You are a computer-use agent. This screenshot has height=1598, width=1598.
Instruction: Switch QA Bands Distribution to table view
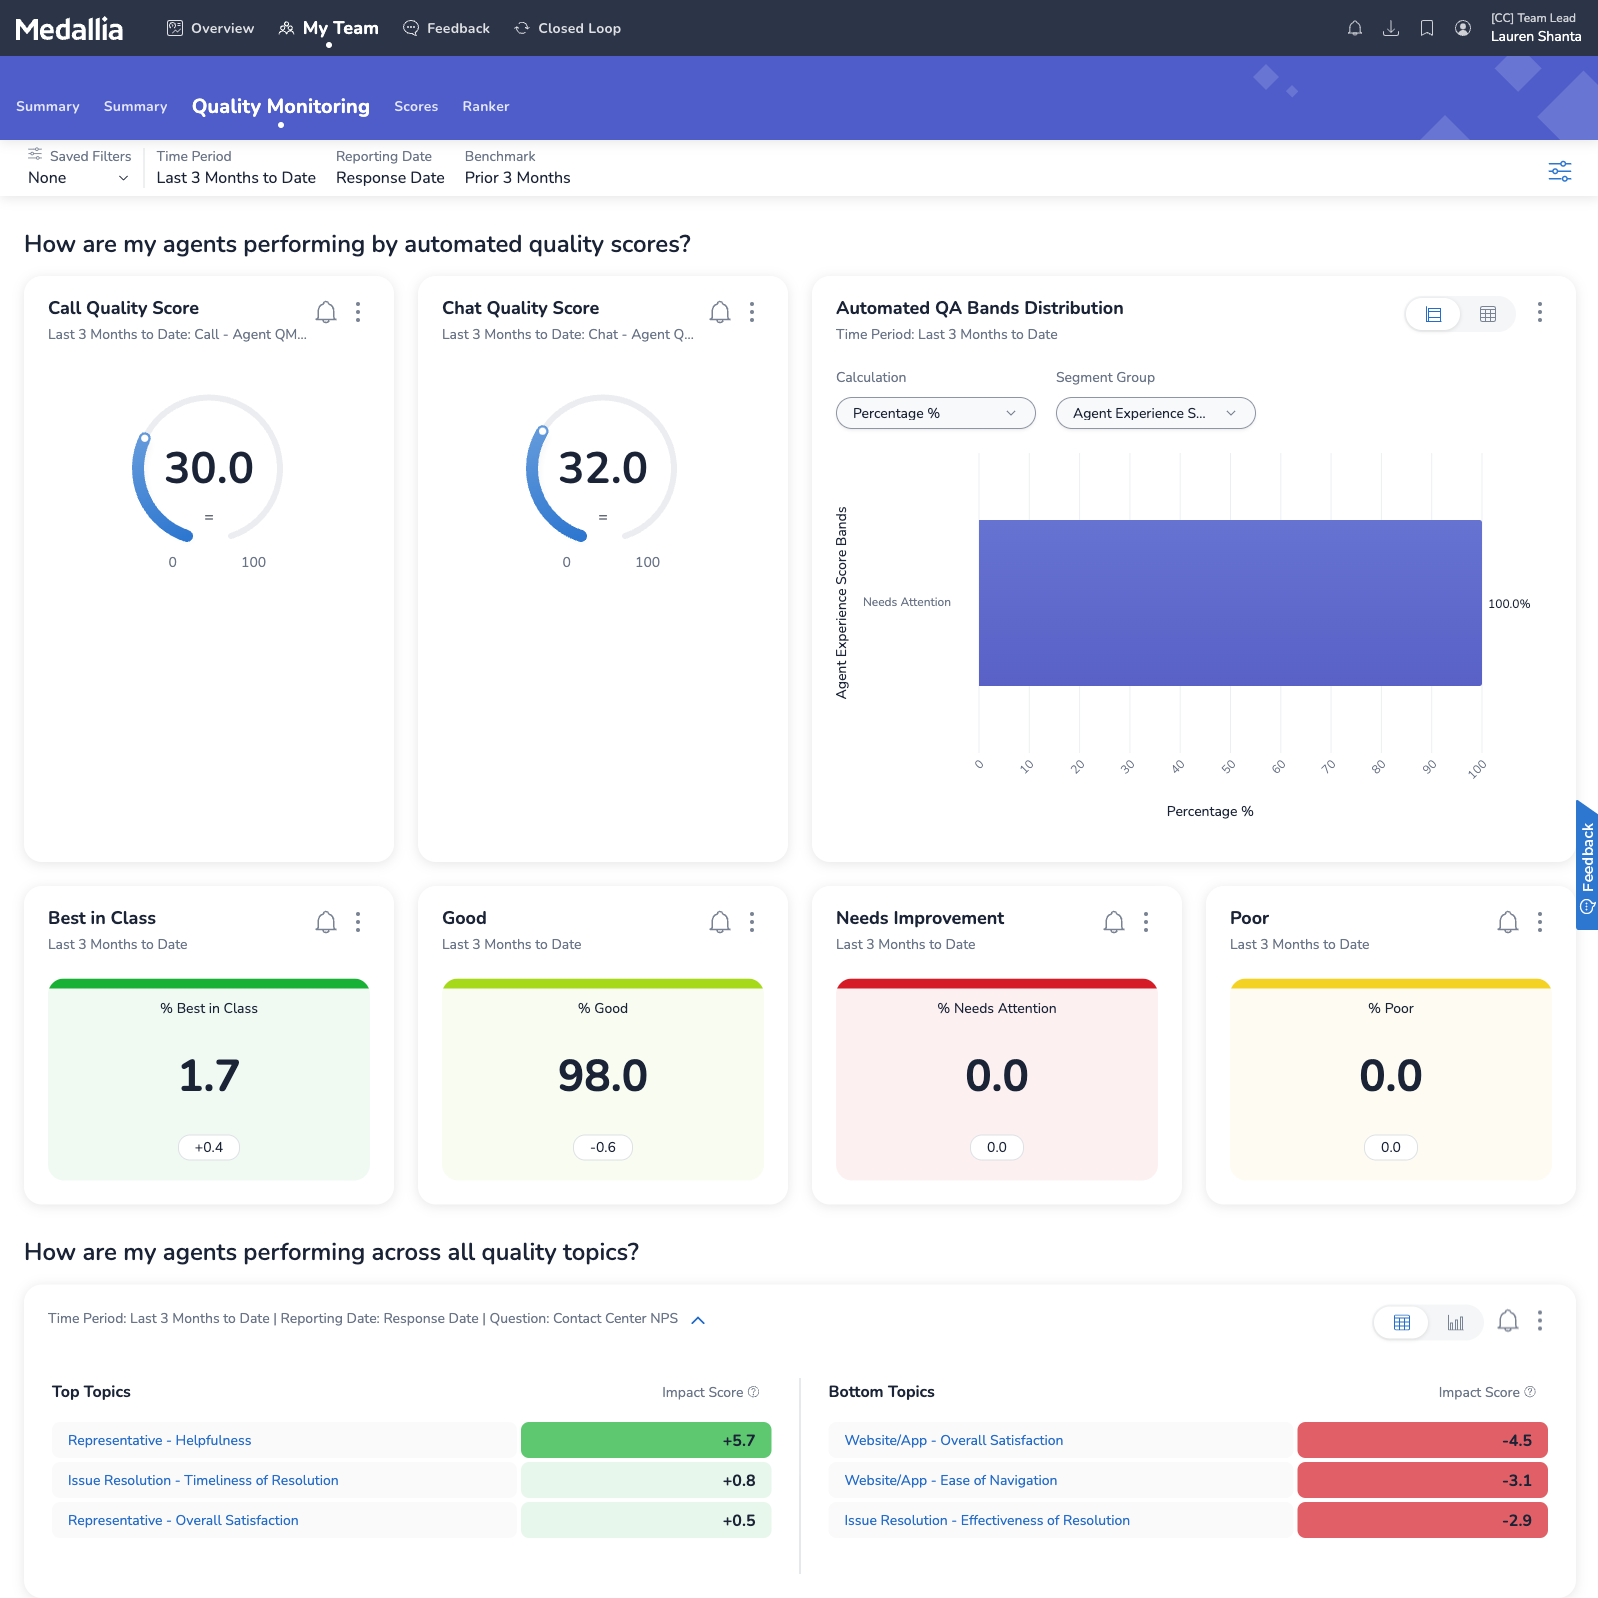[1487, 314]
